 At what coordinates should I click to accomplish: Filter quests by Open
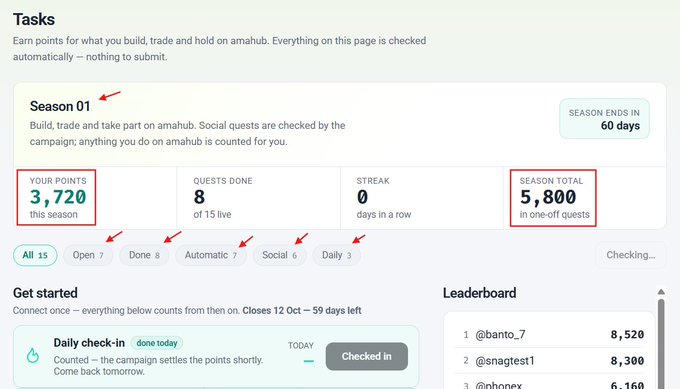click(x=88, y=255)
